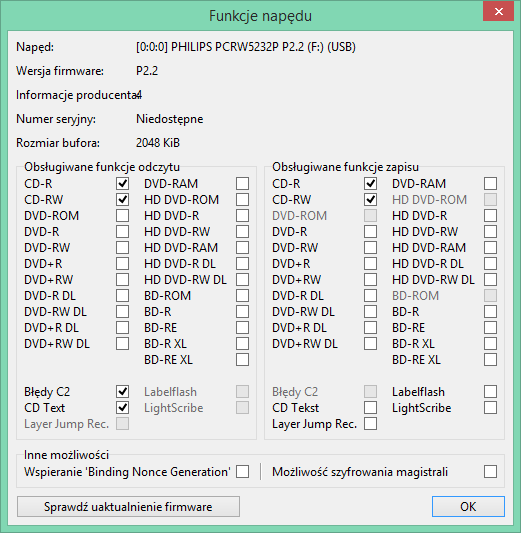Toggle DVD-RW DL checkbox in write functions

(370, 311)
